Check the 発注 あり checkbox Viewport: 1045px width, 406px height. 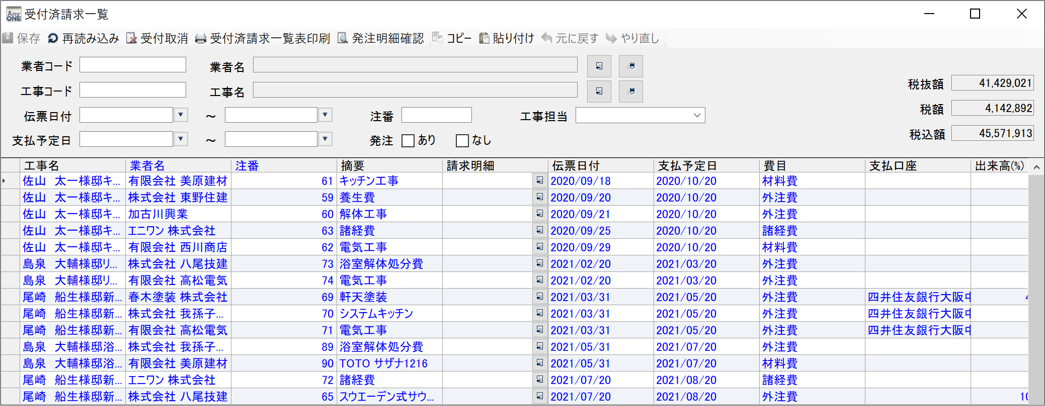point(409,140)
